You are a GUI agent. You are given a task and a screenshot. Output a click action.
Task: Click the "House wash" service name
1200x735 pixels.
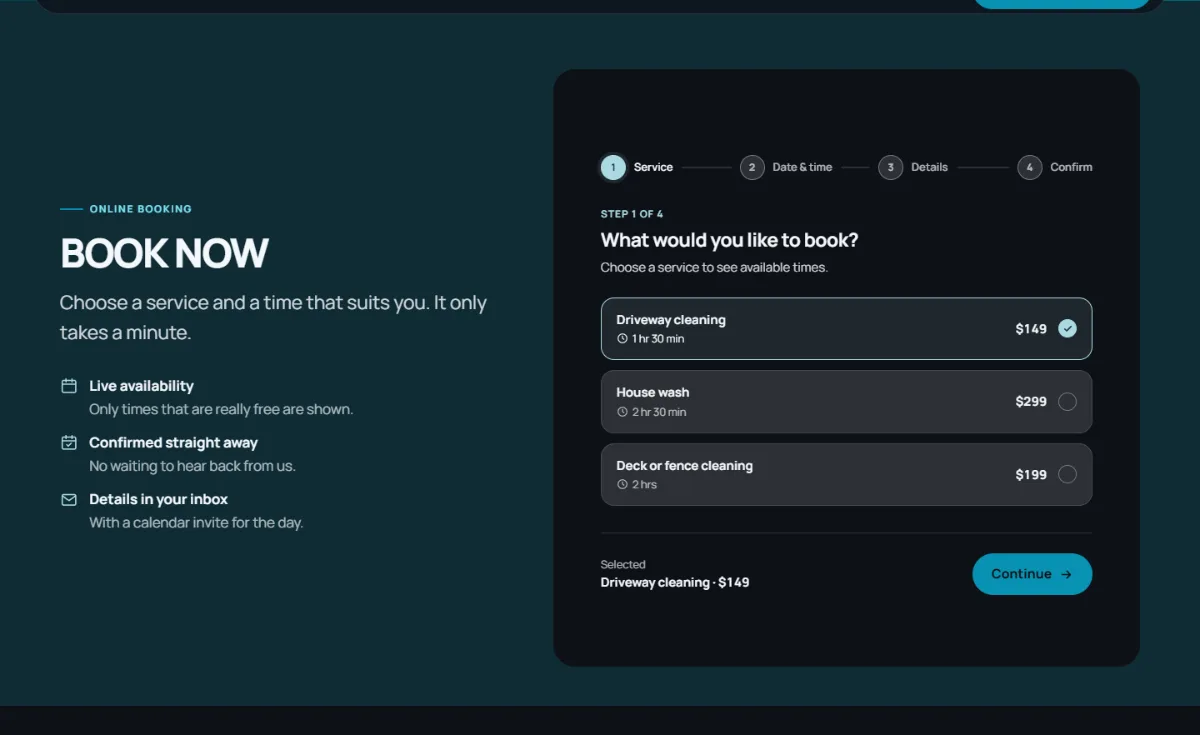click(653, 392)
